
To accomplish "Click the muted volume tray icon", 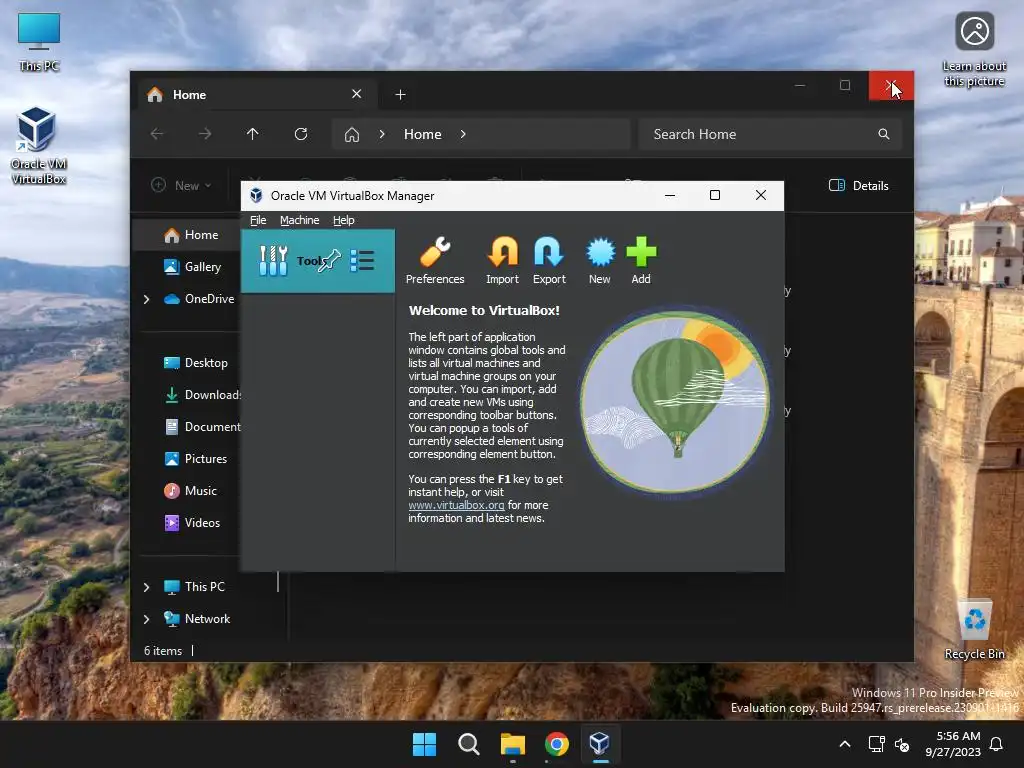I will (902, 744).
